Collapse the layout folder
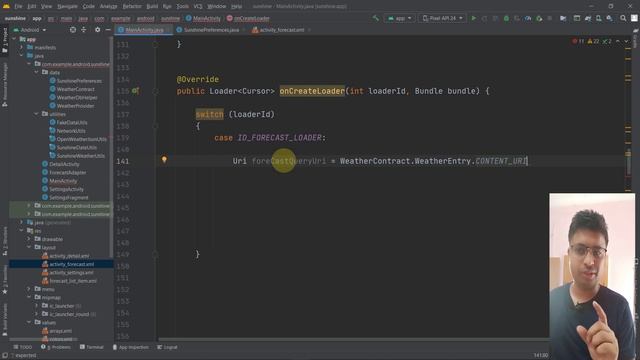Image resolution: width=640 pixels, height=360 pixels. tap(29, 247)
